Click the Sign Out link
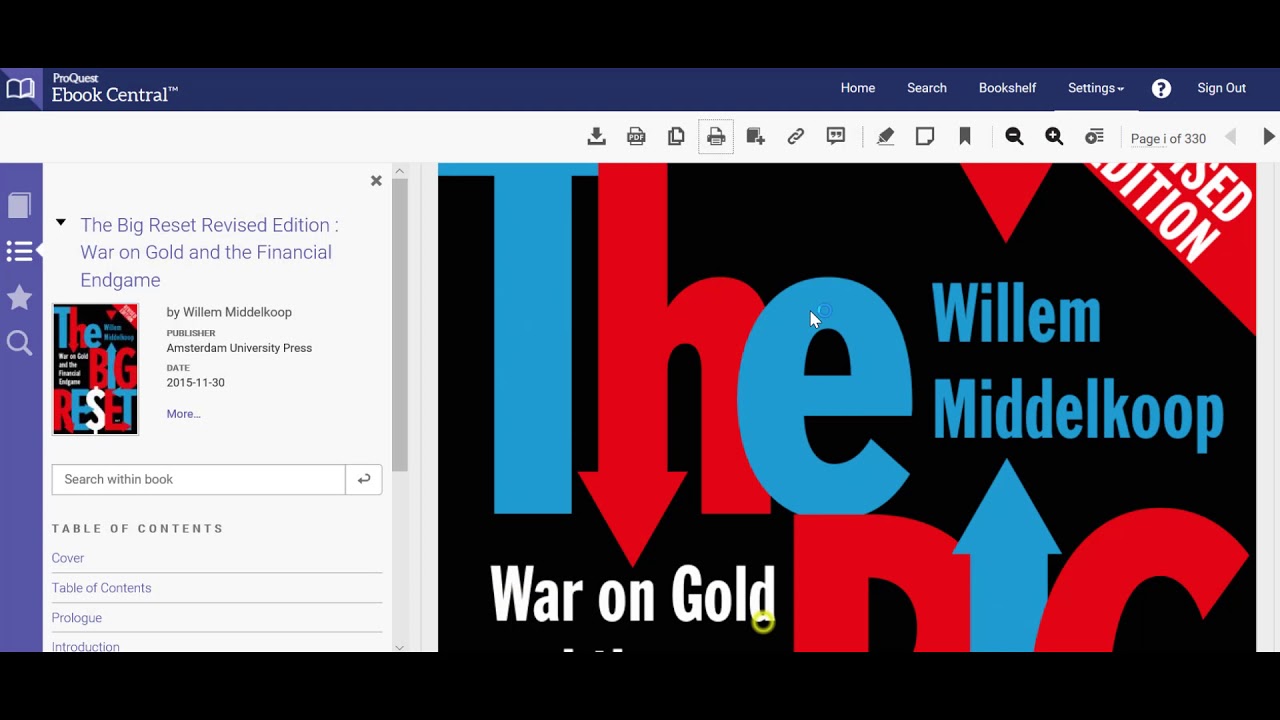Image resolution: width=1280 pixels, height=720 pixels. coord(1222,88)
